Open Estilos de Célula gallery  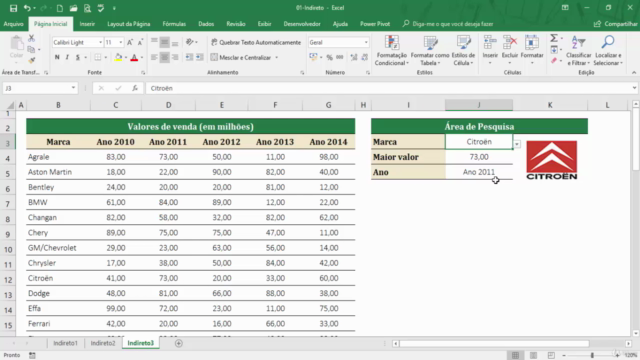[x=463, y=51]
